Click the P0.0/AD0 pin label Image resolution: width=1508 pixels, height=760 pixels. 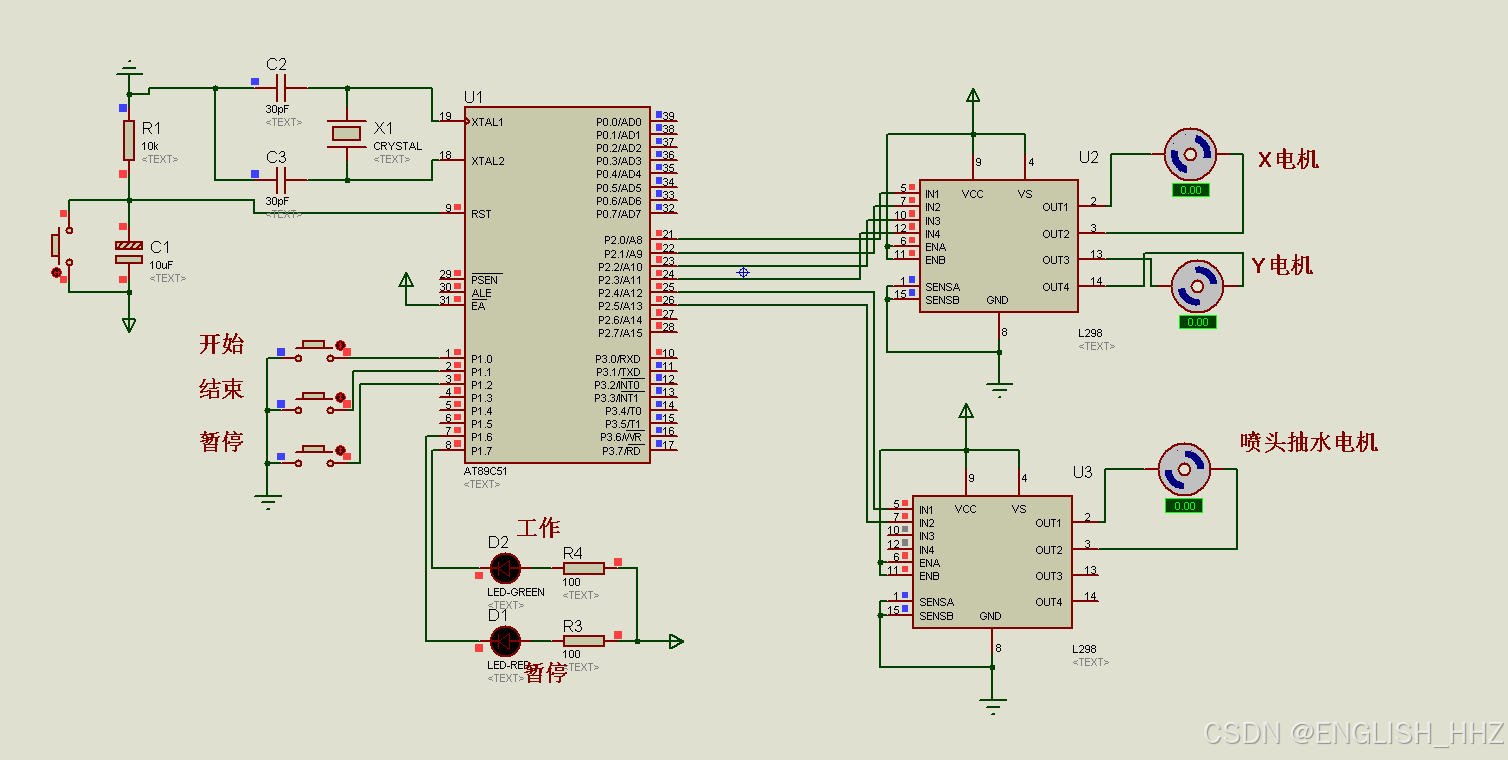point(619,122)
